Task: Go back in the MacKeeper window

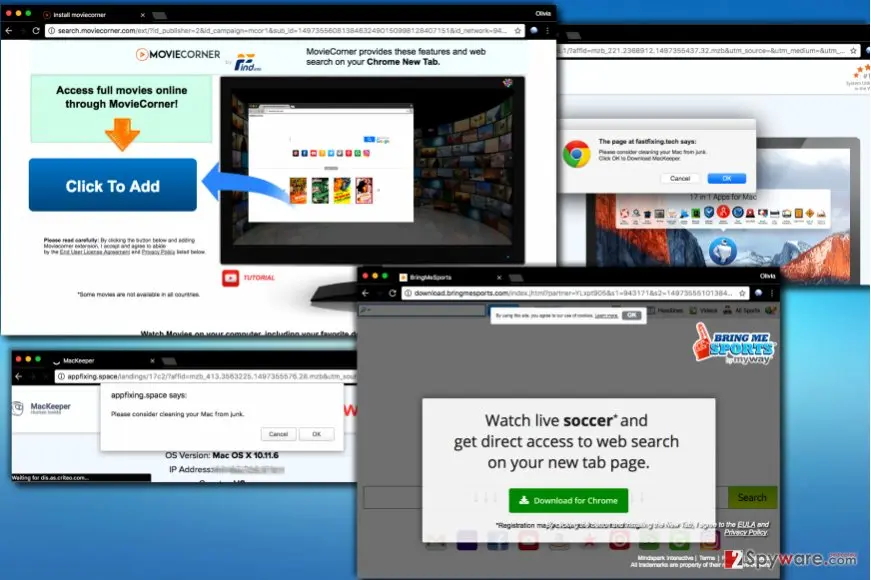Action: point(19,376)
